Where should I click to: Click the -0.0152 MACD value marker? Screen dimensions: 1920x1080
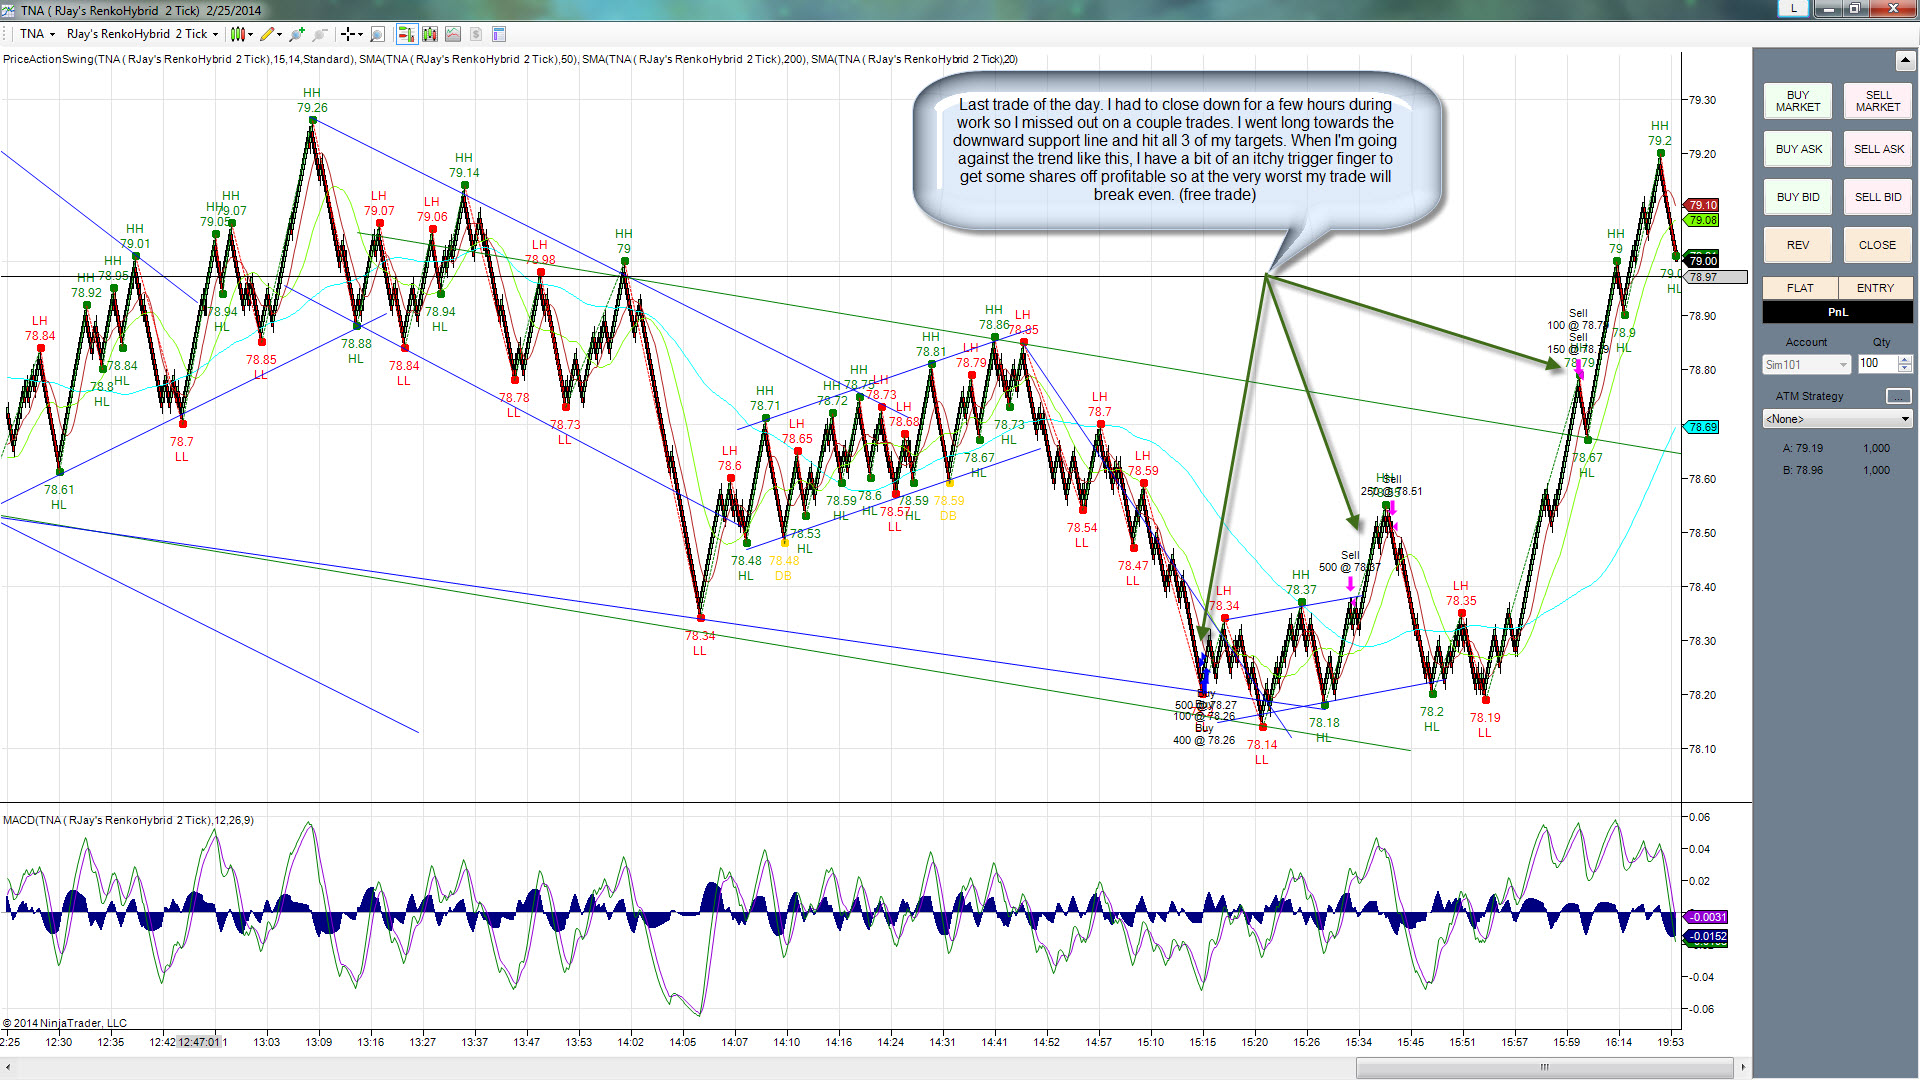click(x=1706, y=937)
